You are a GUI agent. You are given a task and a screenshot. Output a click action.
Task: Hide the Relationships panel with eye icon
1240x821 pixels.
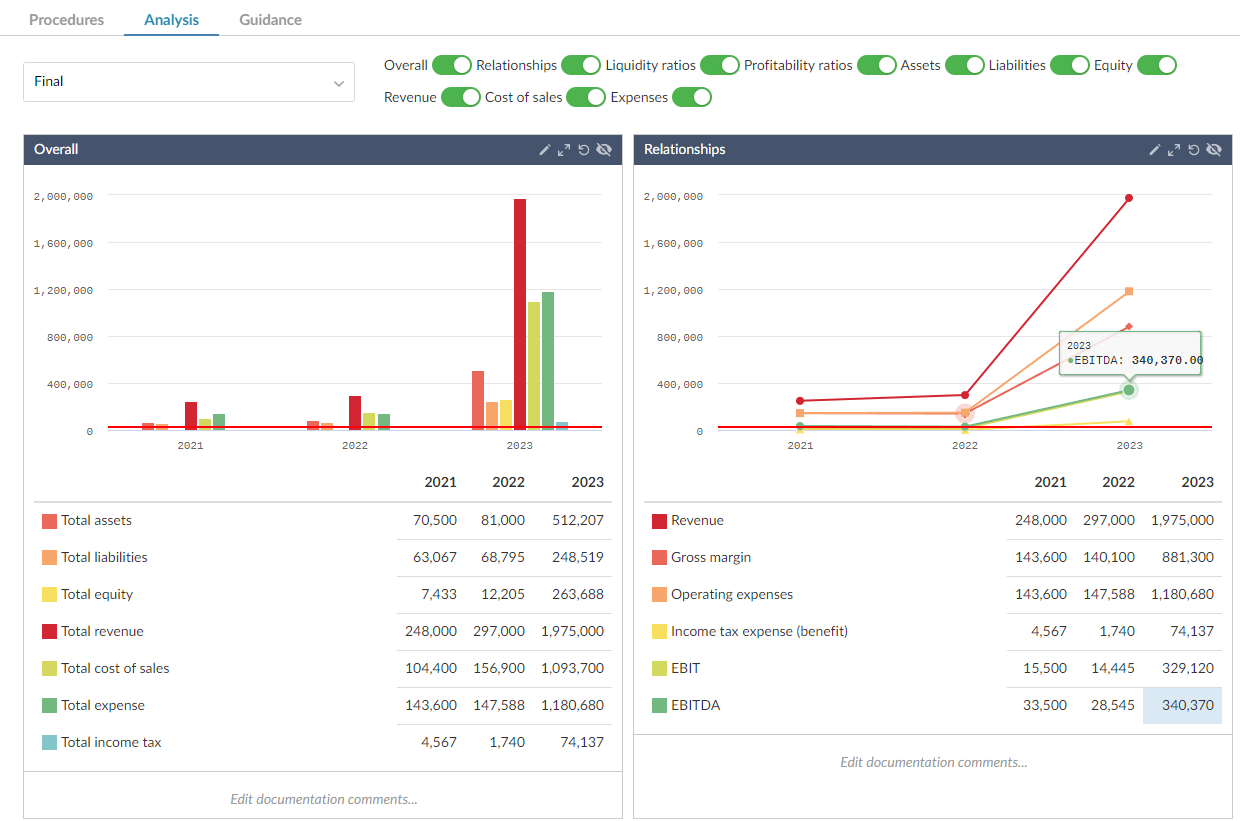1213,150
